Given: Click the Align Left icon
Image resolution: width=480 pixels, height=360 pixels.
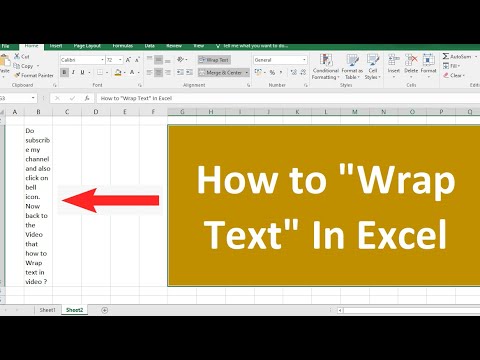Looking at the screenshot, I should point(150,72).
